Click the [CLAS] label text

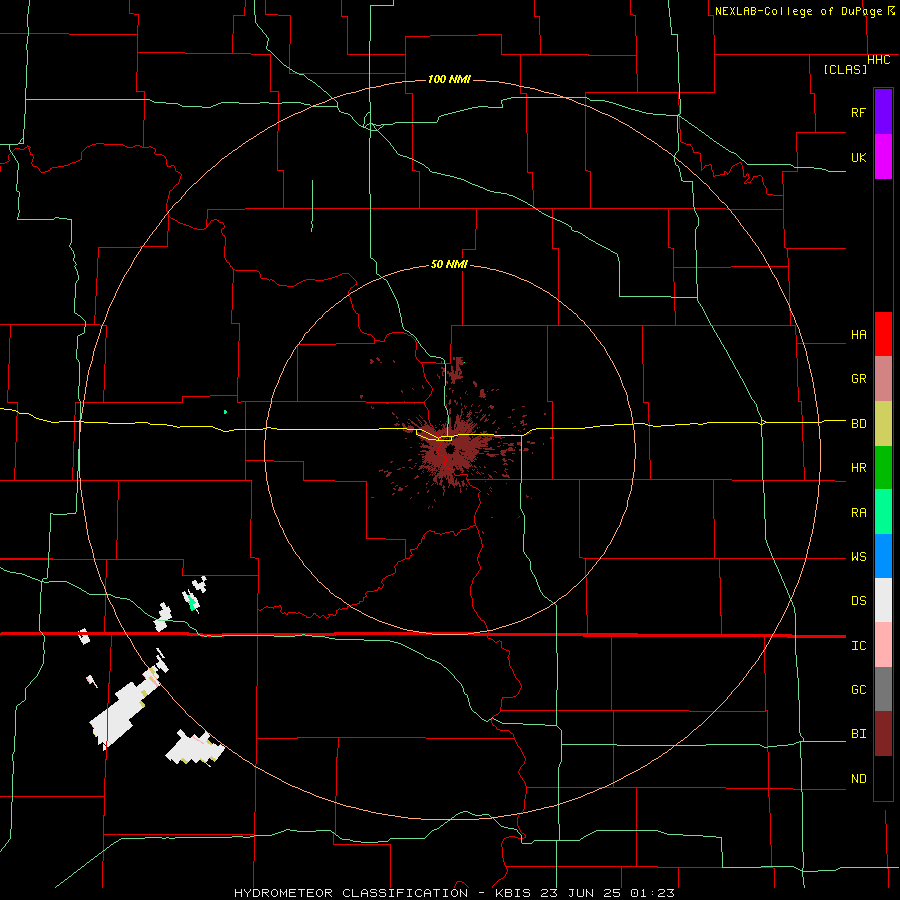[x=845, y=69]
